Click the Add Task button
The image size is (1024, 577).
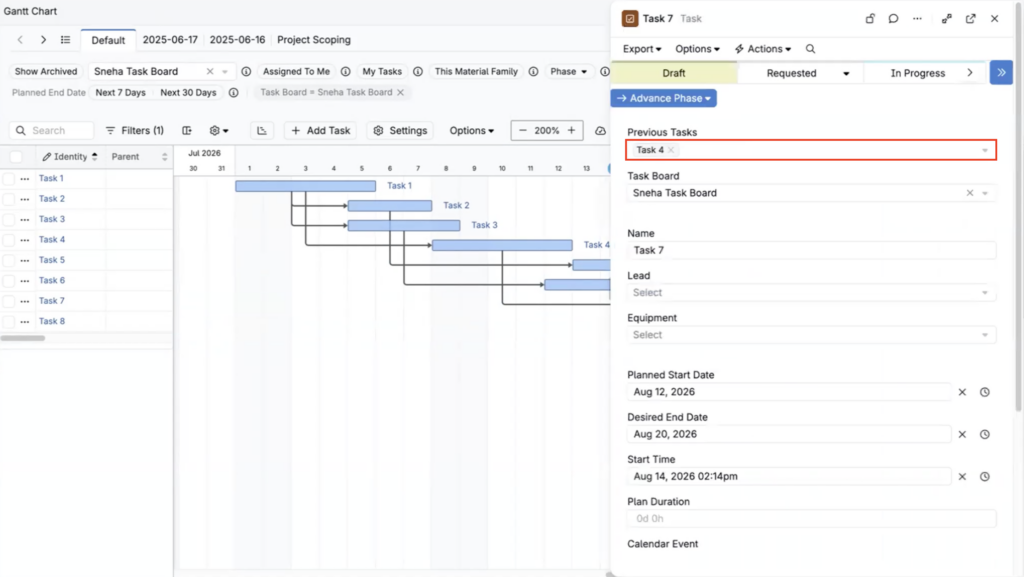pyautogui.click(x=321, y=131)
